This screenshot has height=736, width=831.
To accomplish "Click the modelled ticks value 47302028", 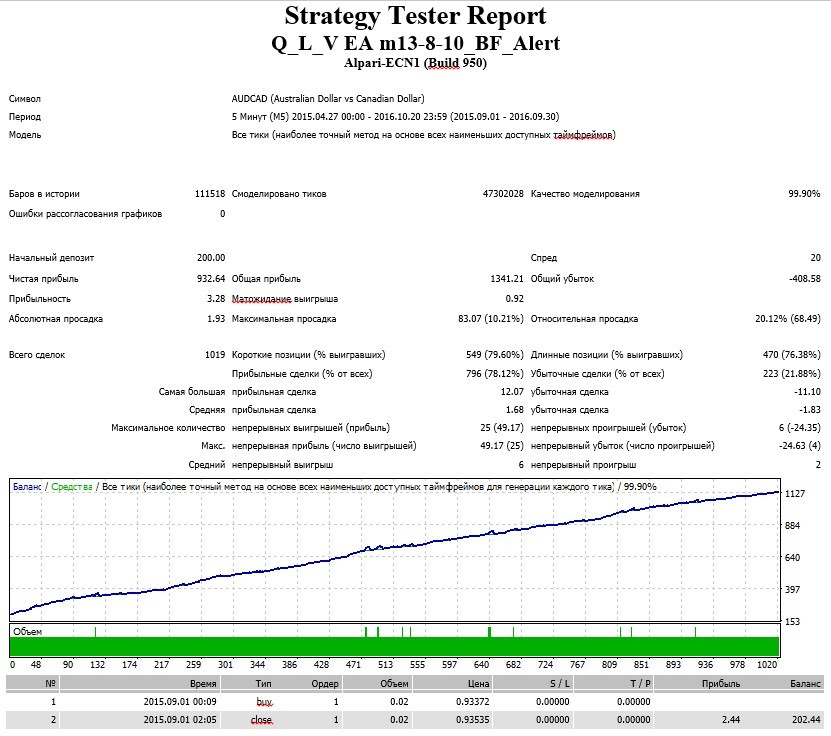I will [x=502, y=194].
